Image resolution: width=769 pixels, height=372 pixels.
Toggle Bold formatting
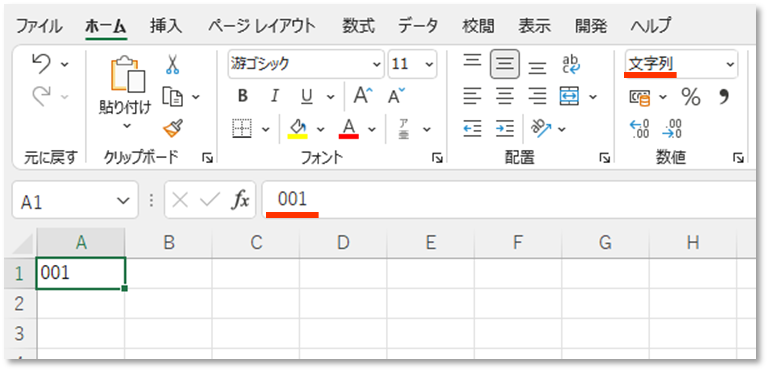tap(242, 96)
